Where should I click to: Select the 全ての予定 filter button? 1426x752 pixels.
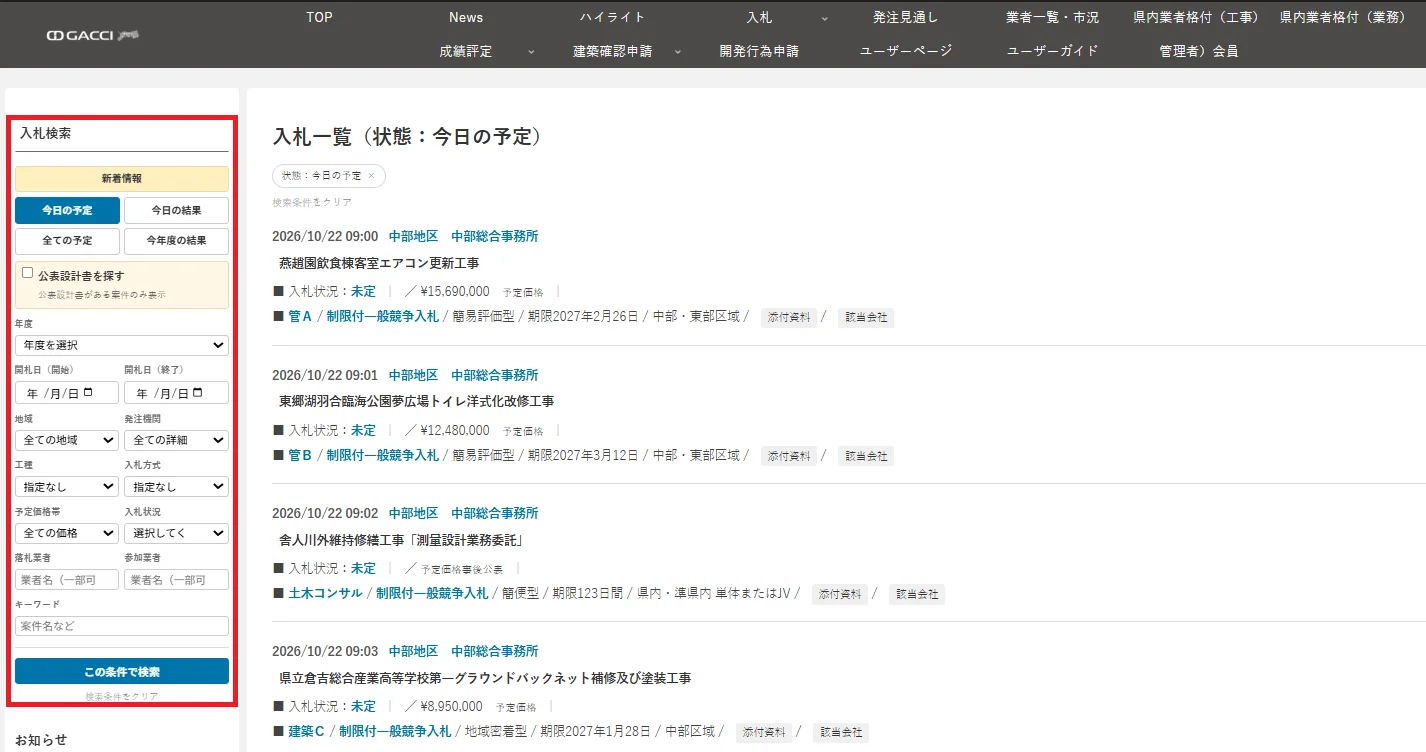tap(67, 241)
